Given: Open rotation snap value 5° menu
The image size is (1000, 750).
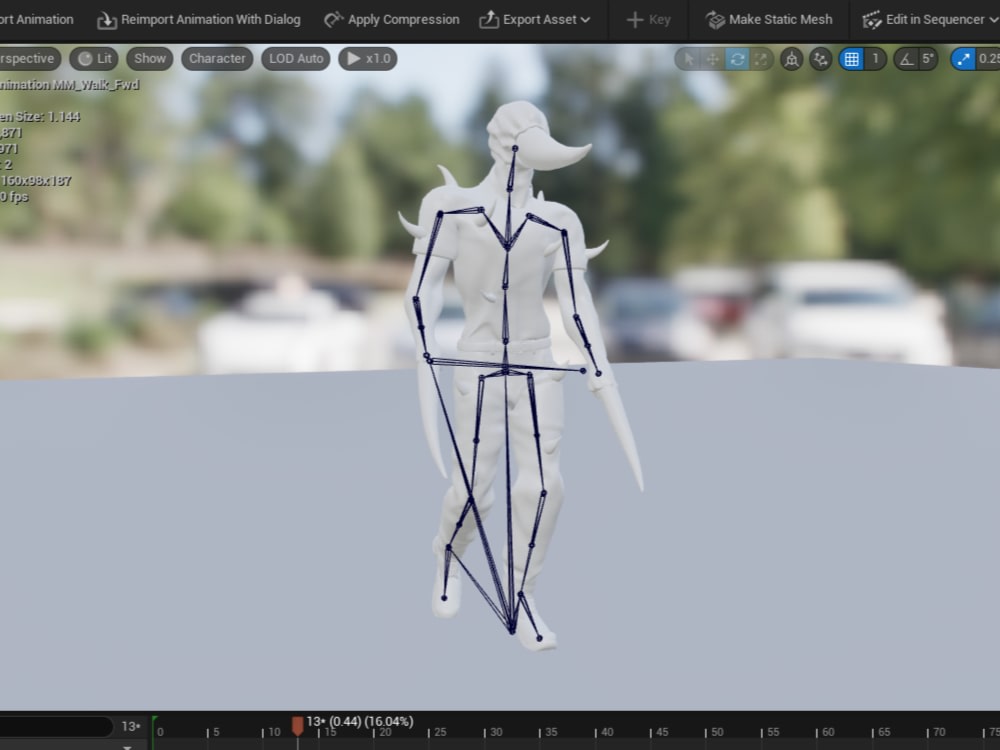Looking at the screenshot, I should click(x=929, y=59).
